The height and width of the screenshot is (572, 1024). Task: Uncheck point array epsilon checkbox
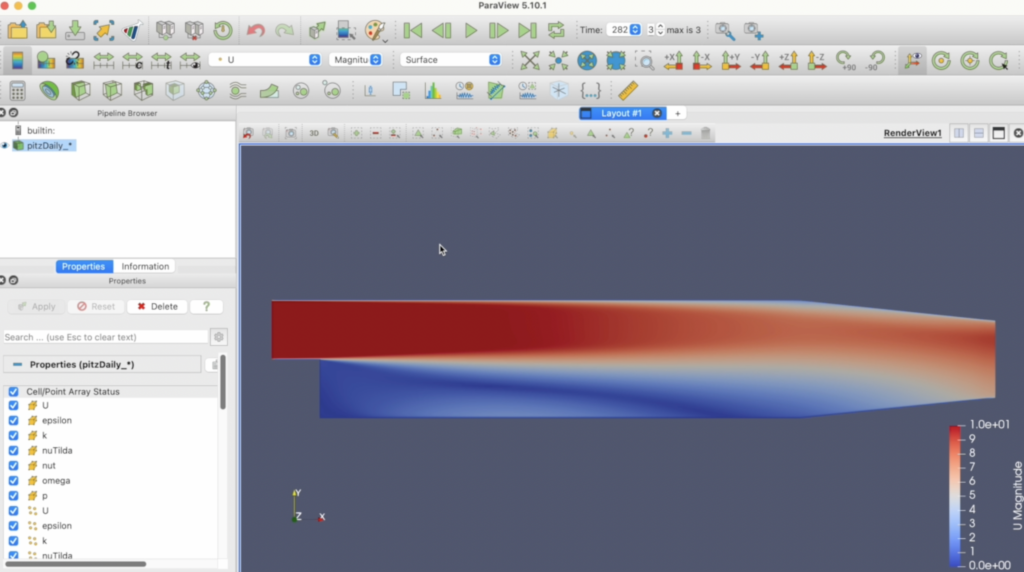point(13,526)
